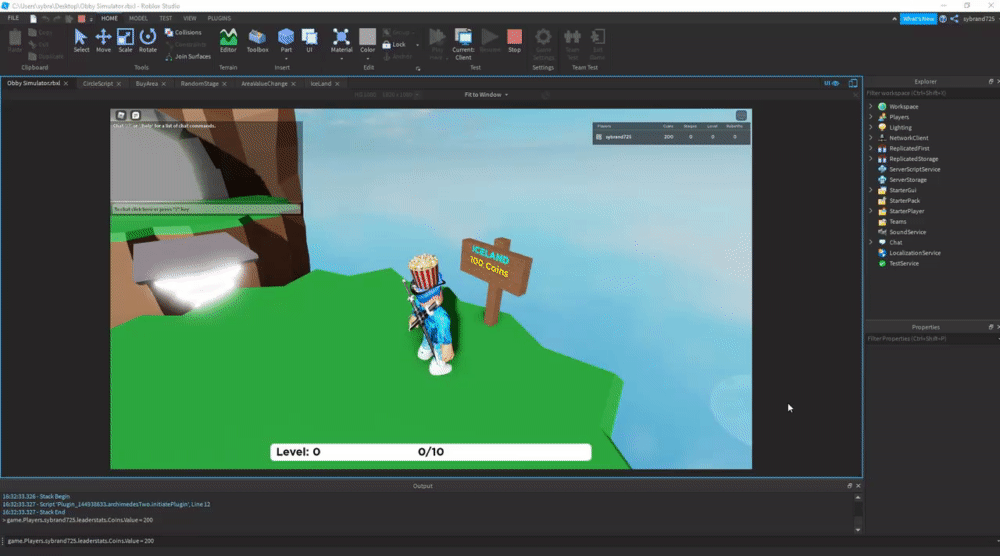Open the share icon near the username
Screen dimensions: 1000x556
[x=954, y=18]
